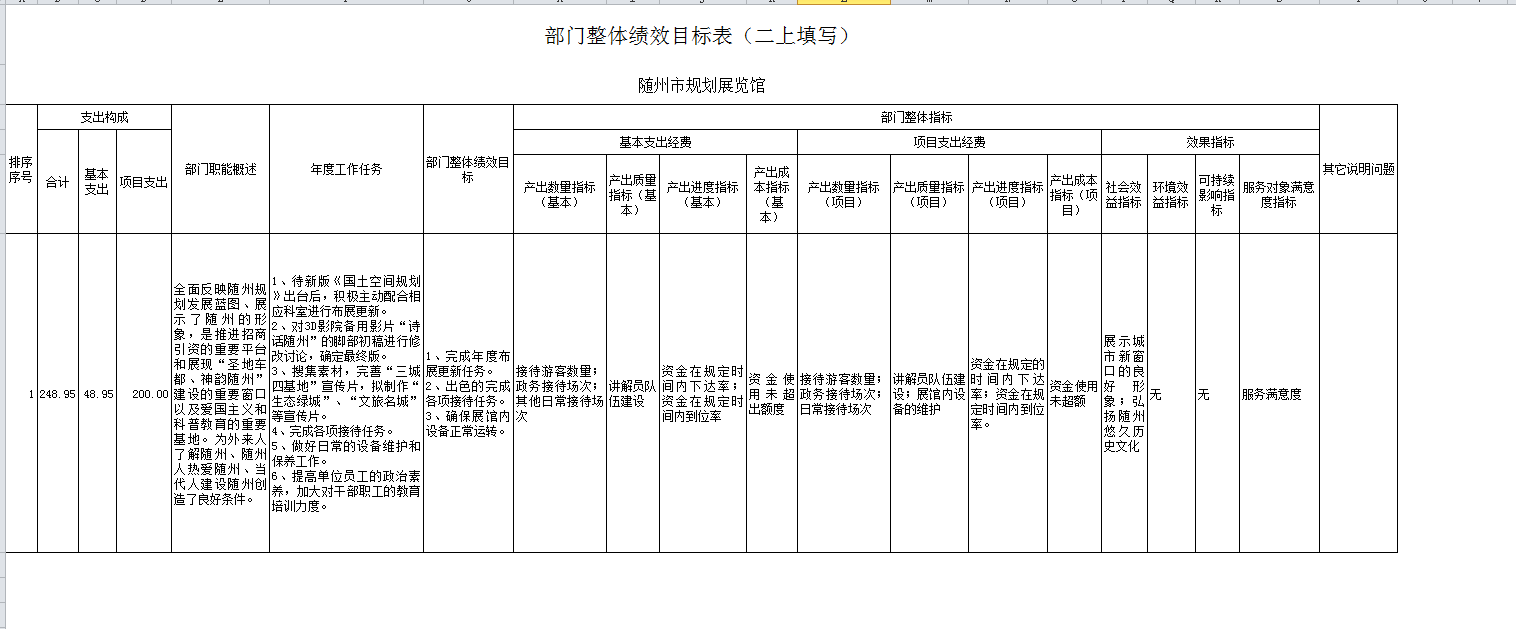1516x629 pixels.
Task: Select the task cell starting 待新版《国土空间规划》
Action: pos(346,393)
